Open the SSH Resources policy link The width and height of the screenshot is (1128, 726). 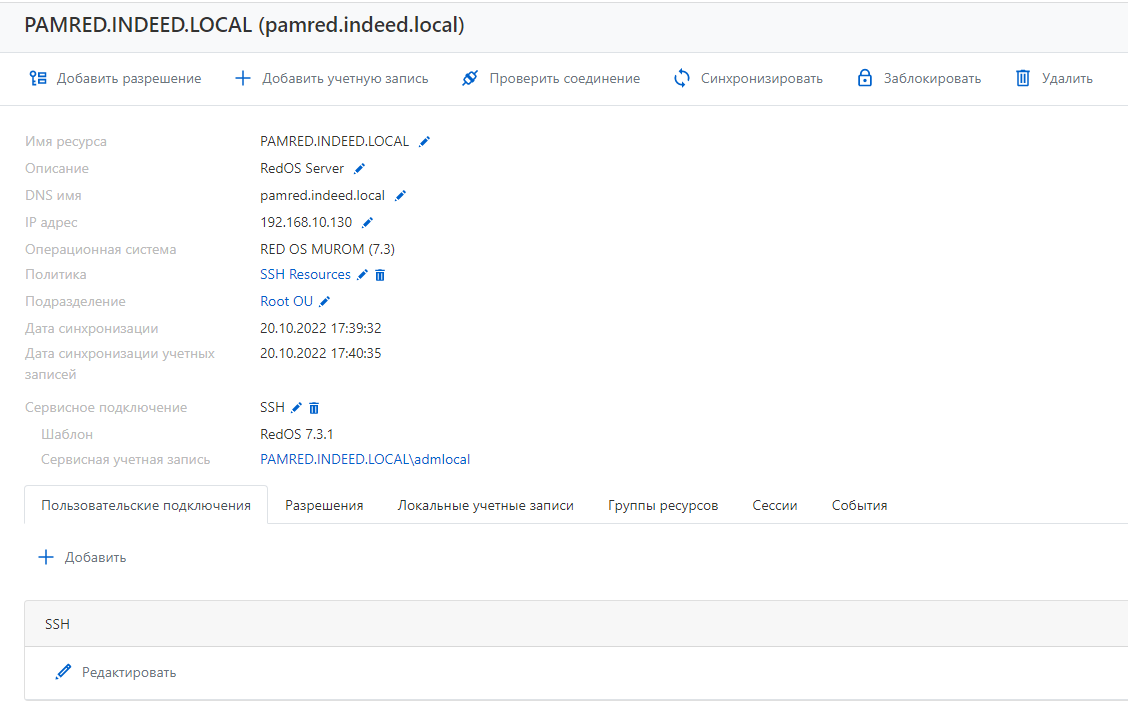[x=305, y=274]
